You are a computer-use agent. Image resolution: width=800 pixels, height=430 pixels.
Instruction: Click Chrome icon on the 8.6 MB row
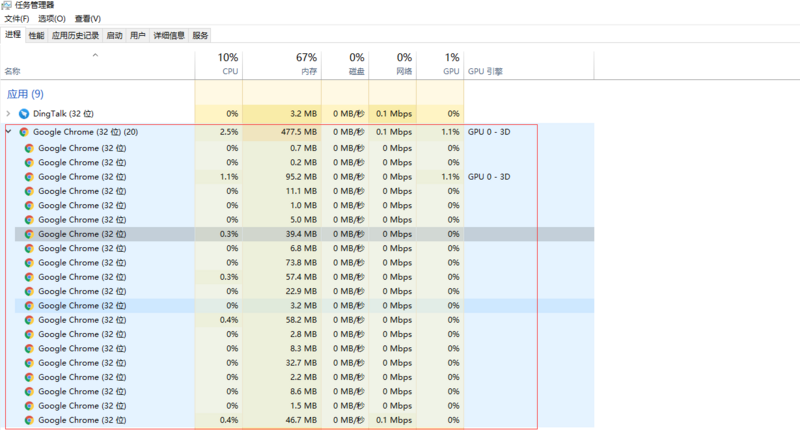(29, 391)
